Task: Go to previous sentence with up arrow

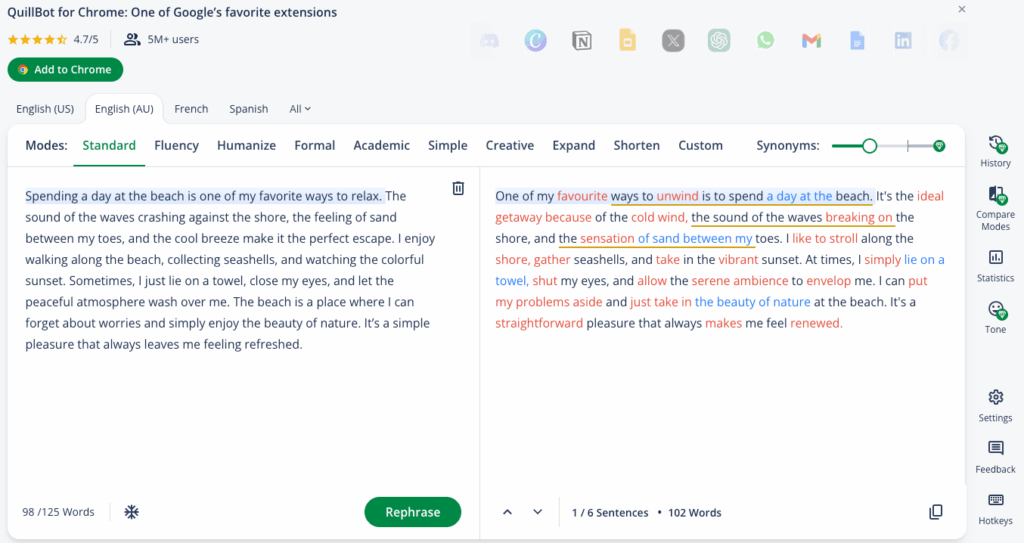Action: click(x=507, y=512)
